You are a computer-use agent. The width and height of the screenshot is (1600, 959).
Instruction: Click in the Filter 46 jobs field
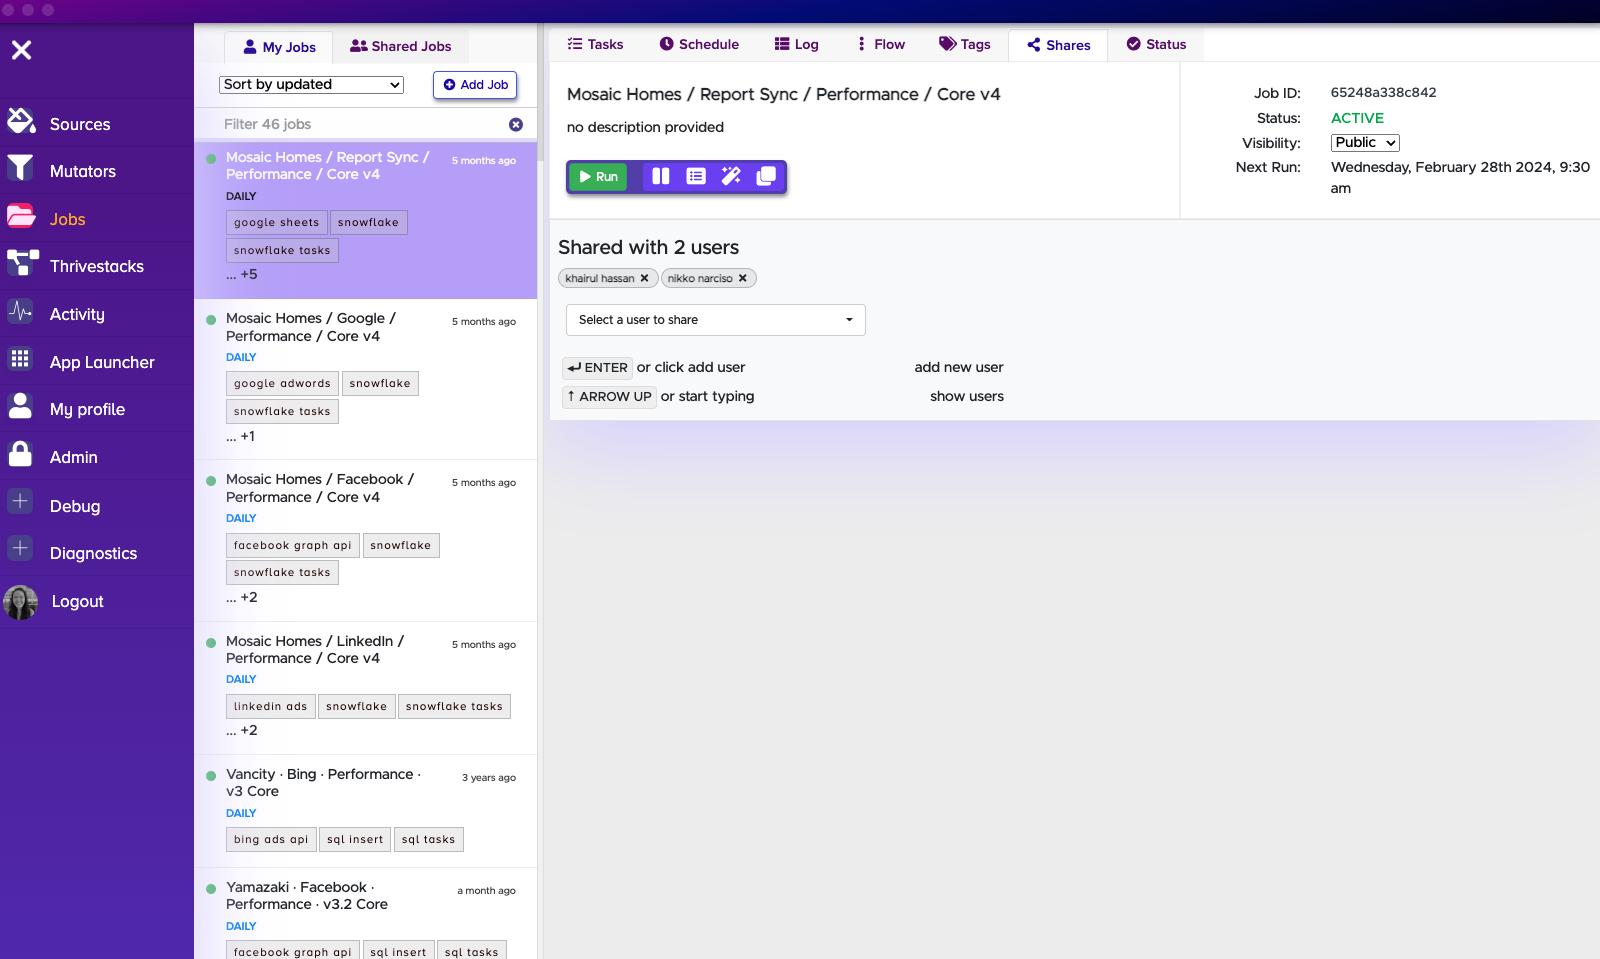tap(360, 124)
